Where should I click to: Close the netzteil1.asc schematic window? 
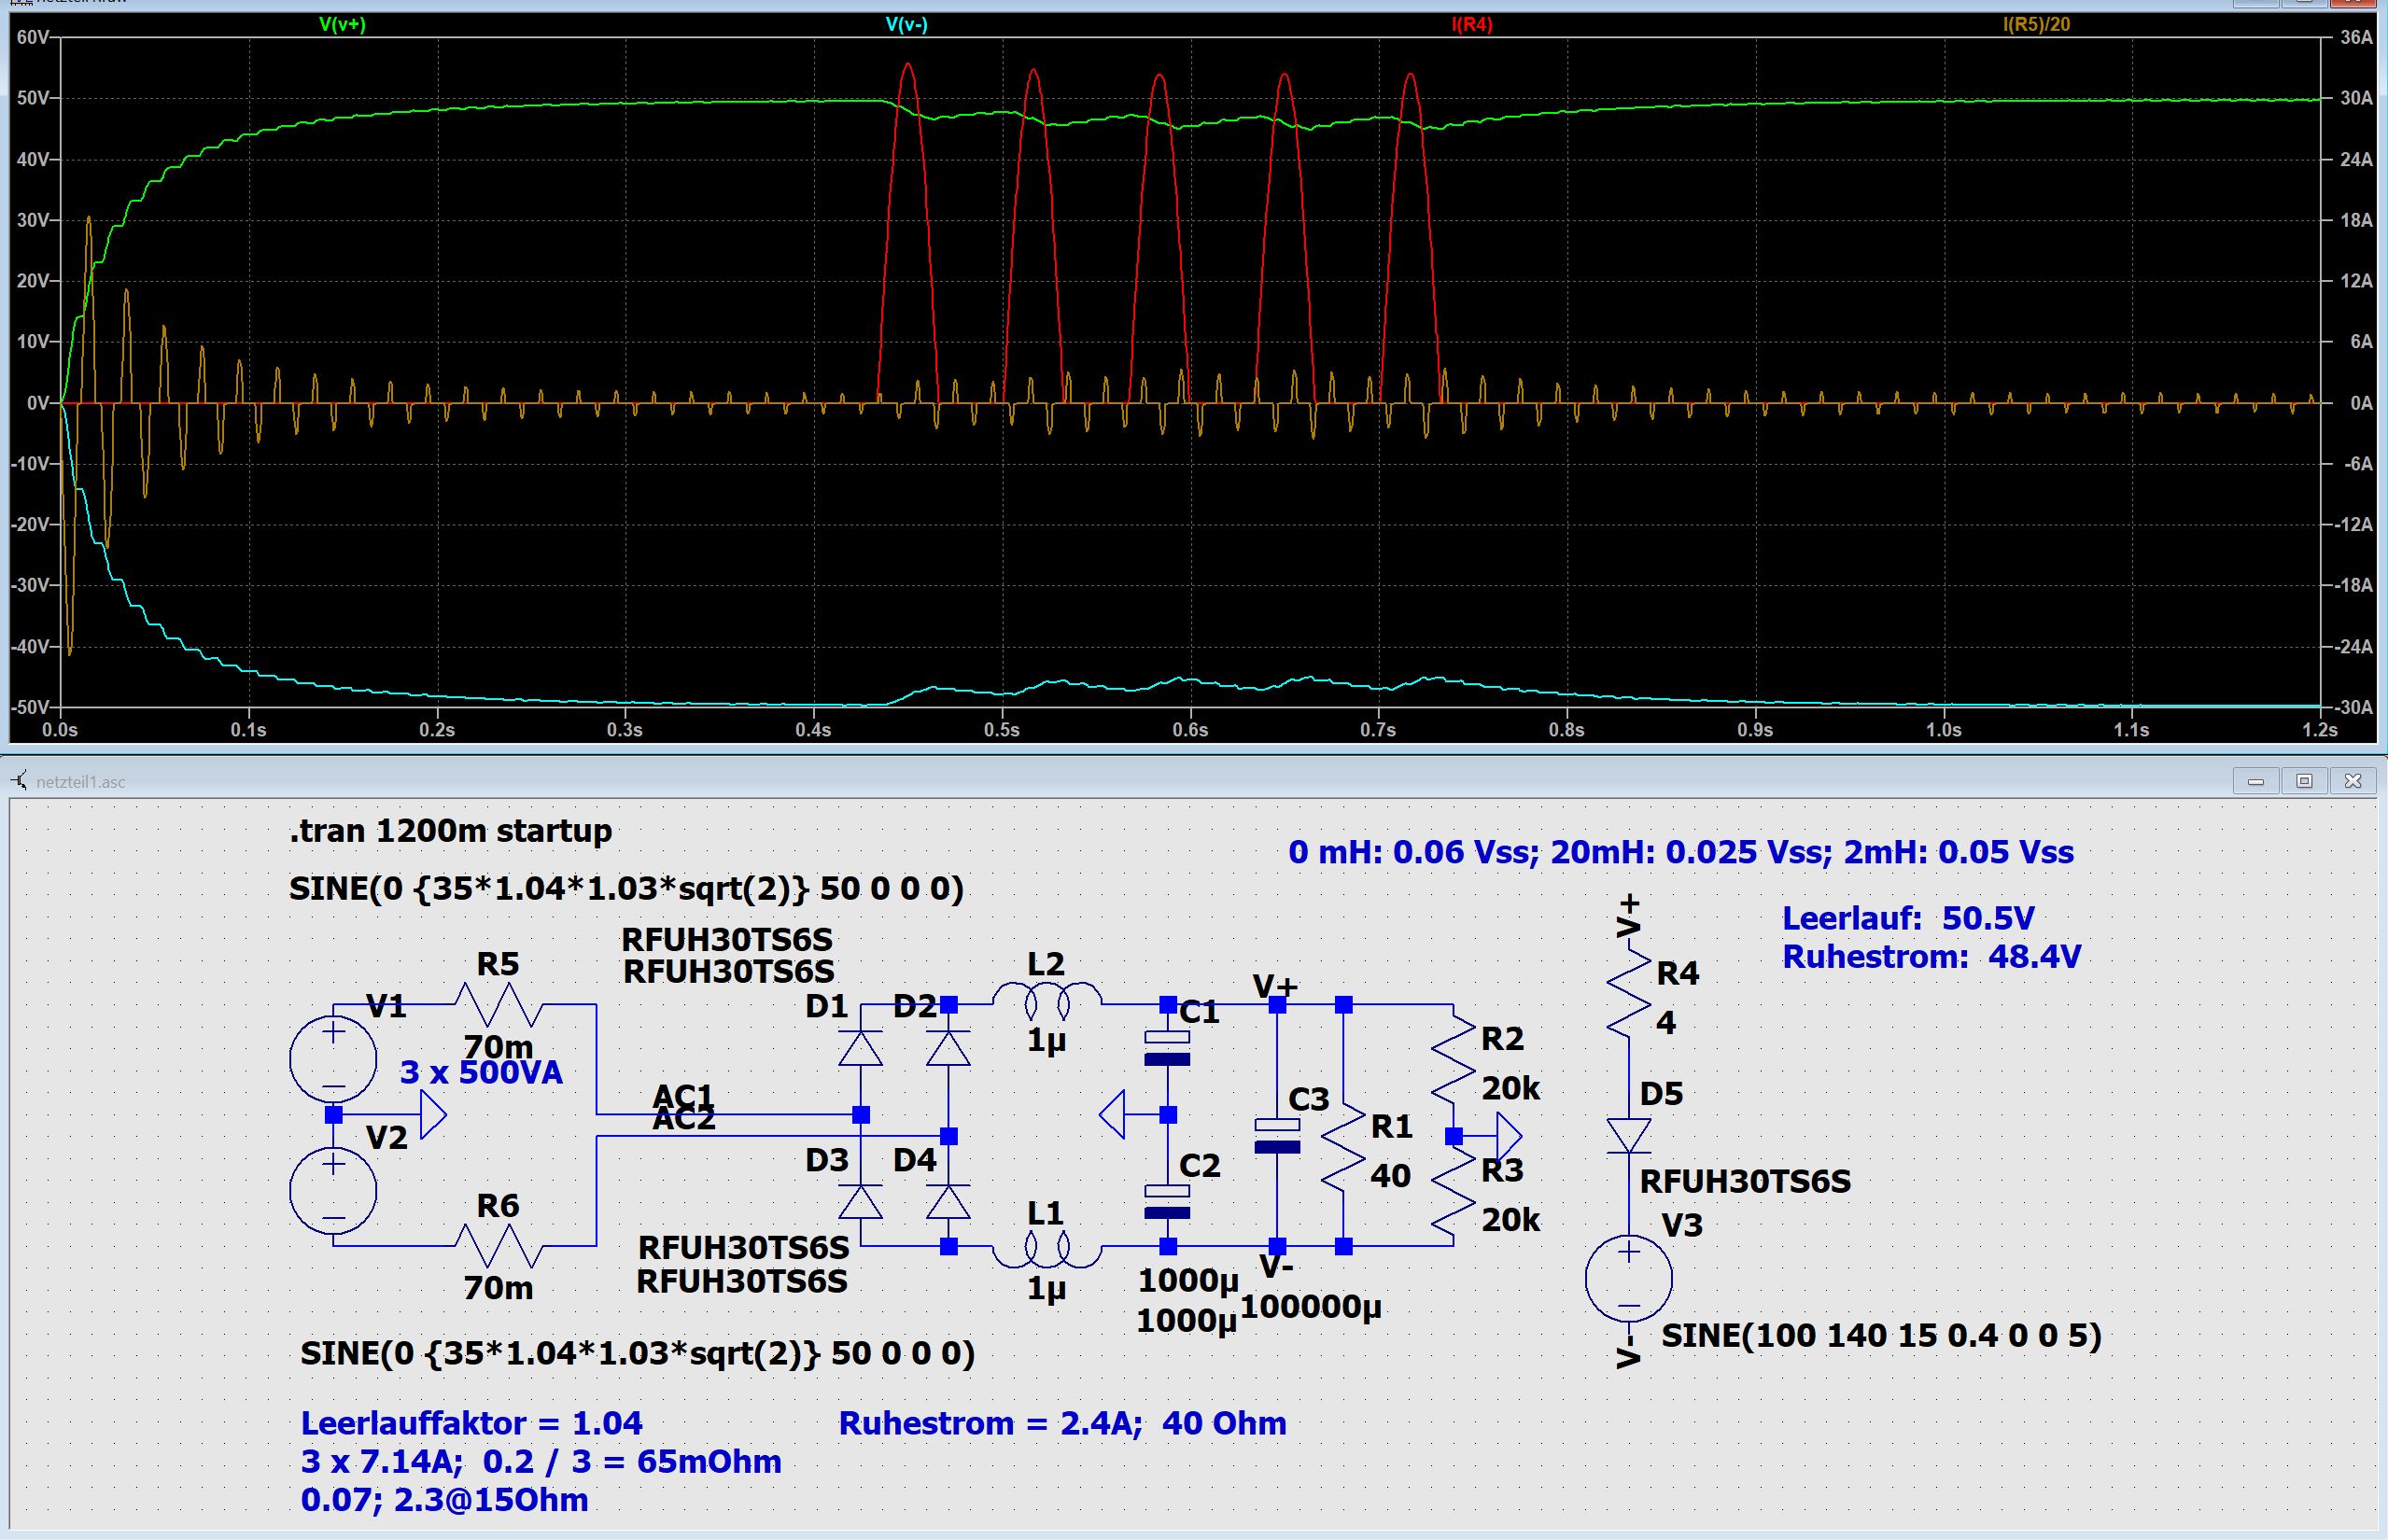[x=2352, y=781]
